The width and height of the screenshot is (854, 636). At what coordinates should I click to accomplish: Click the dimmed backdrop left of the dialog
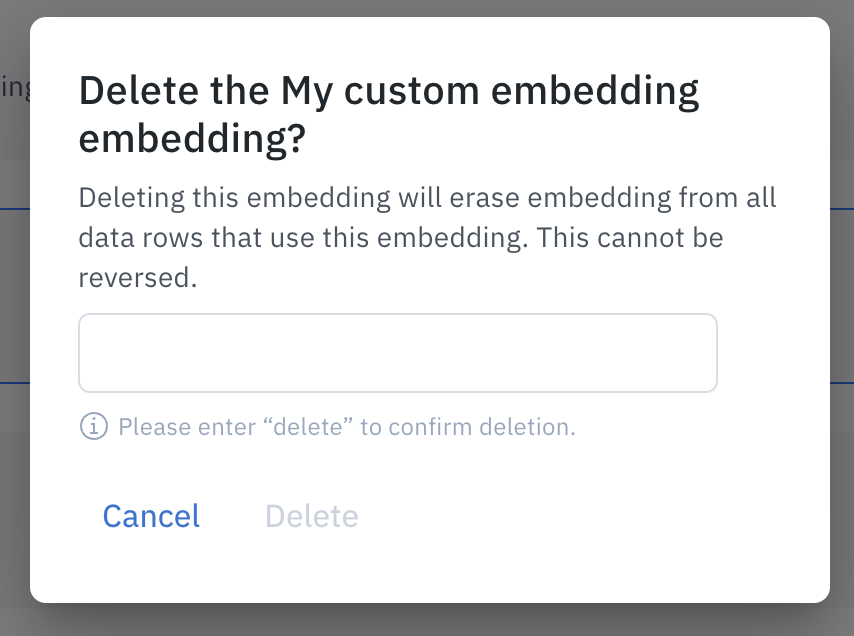click(x=14, y=300)
